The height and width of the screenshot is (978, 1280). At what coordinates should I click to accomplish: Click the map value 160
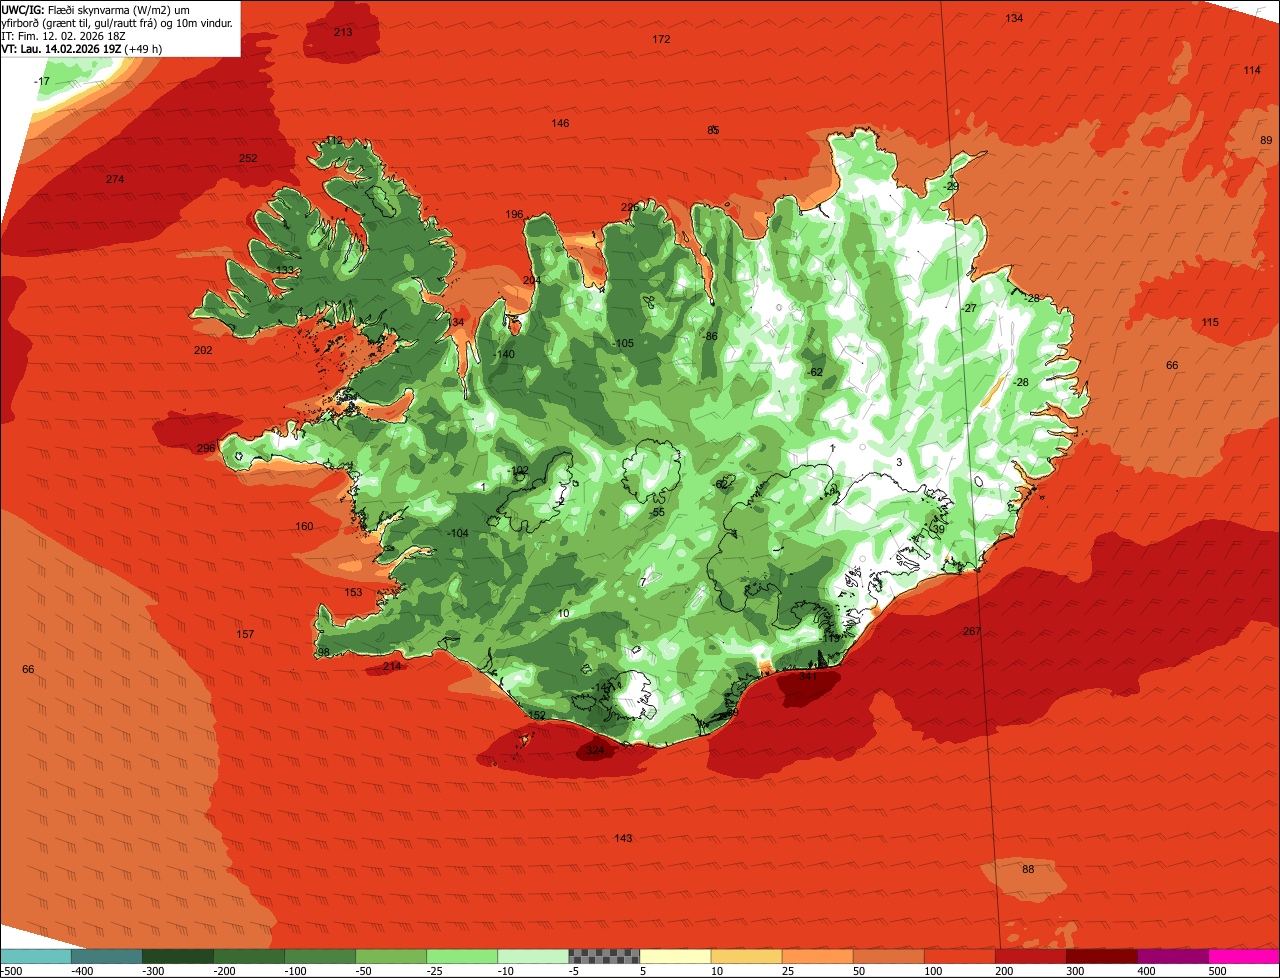(x=304, y=526)
